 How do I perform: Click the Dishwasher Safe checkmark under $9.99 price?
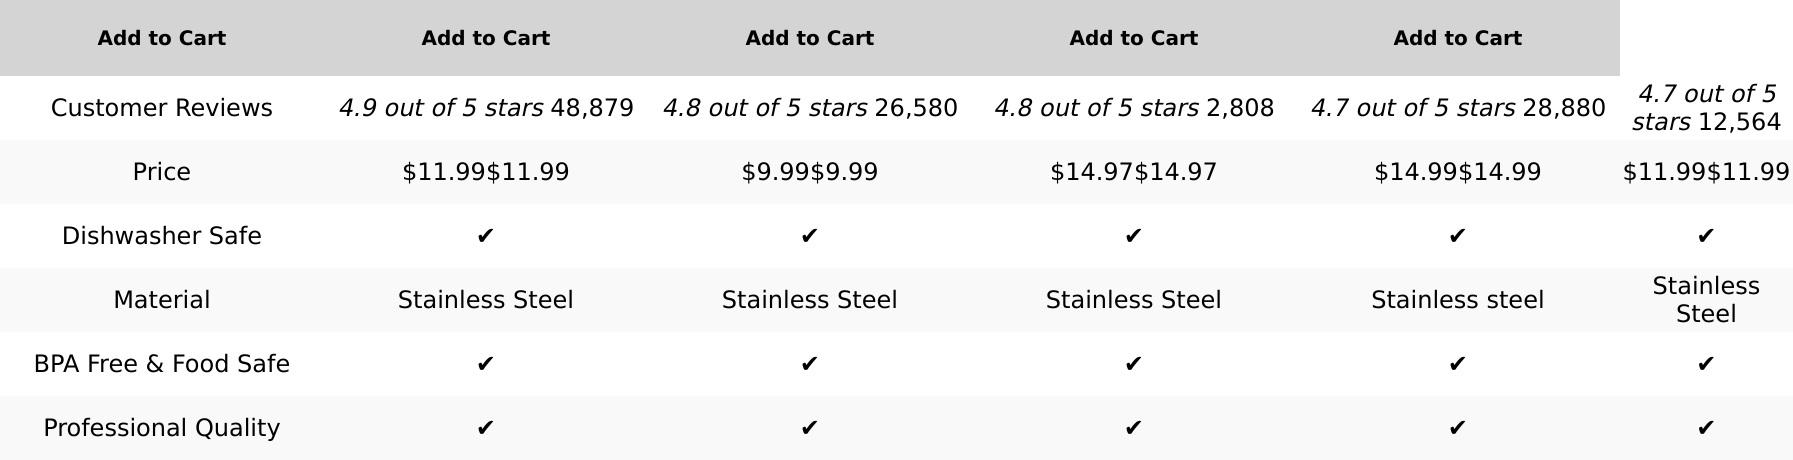(x=809, y=236)
